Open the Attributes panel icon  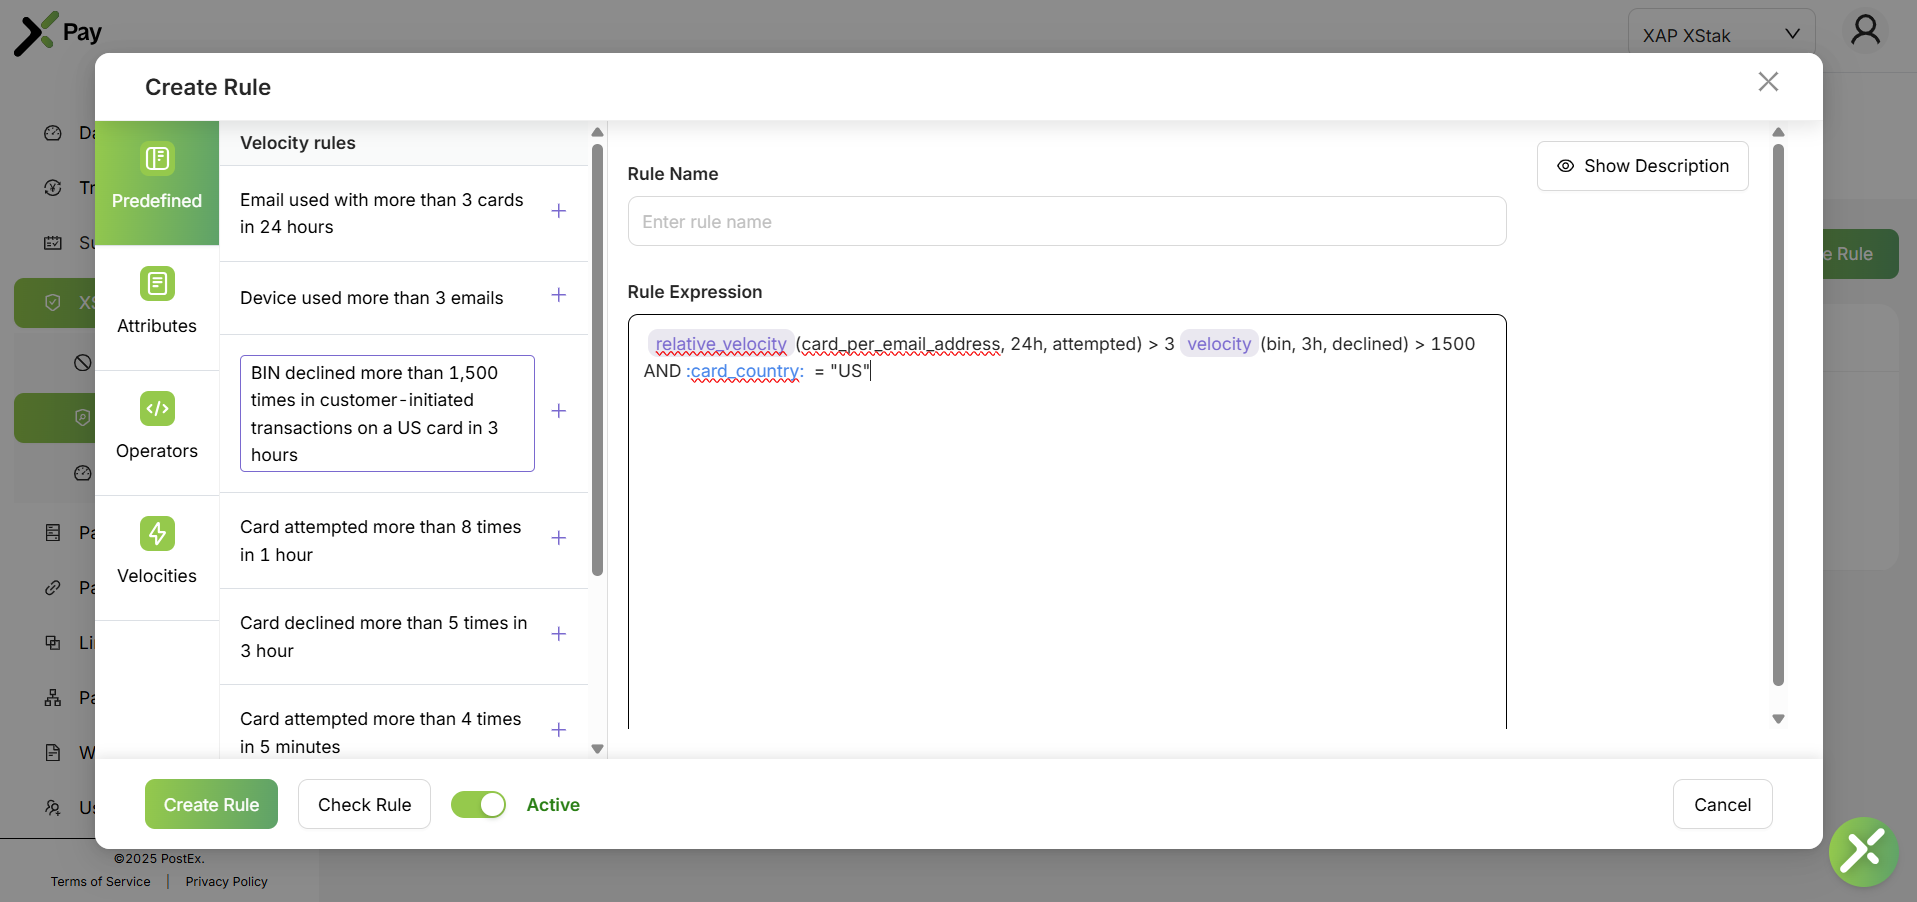[157, 284]
